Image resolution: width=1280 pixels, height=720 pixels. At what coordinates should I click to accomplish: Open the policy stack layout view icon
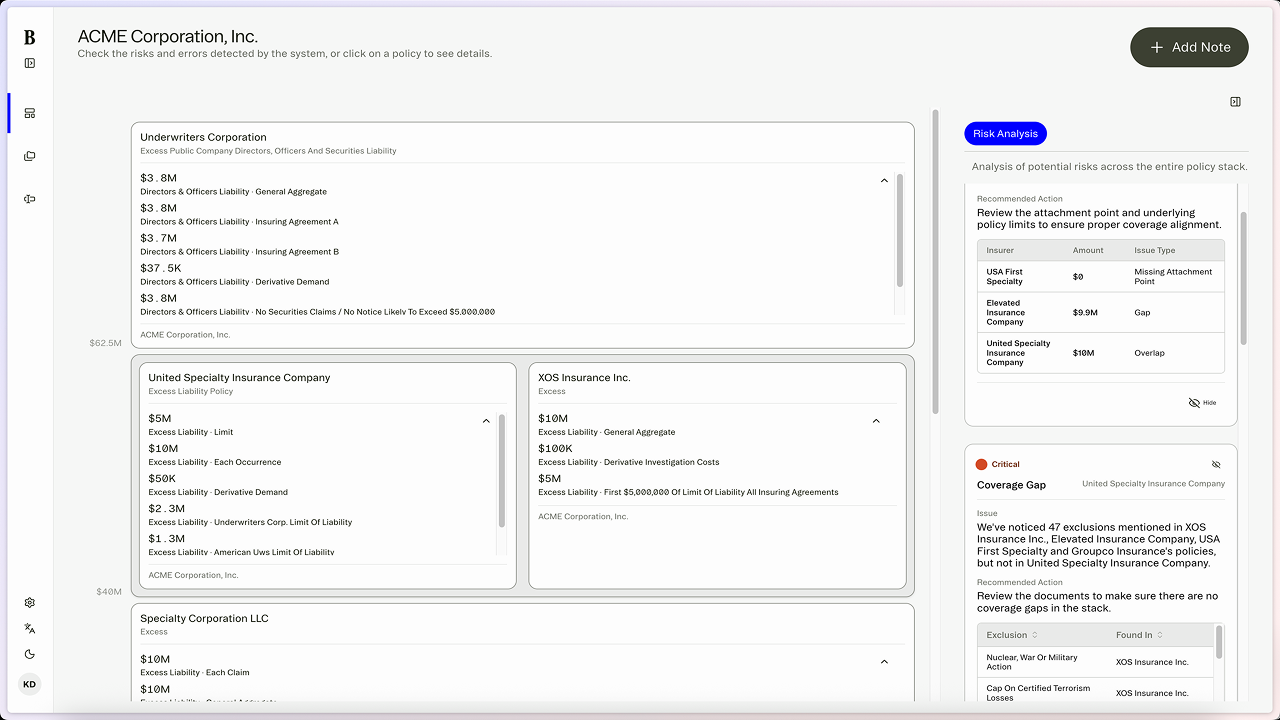pyautogui.click(x=30, y=113)
